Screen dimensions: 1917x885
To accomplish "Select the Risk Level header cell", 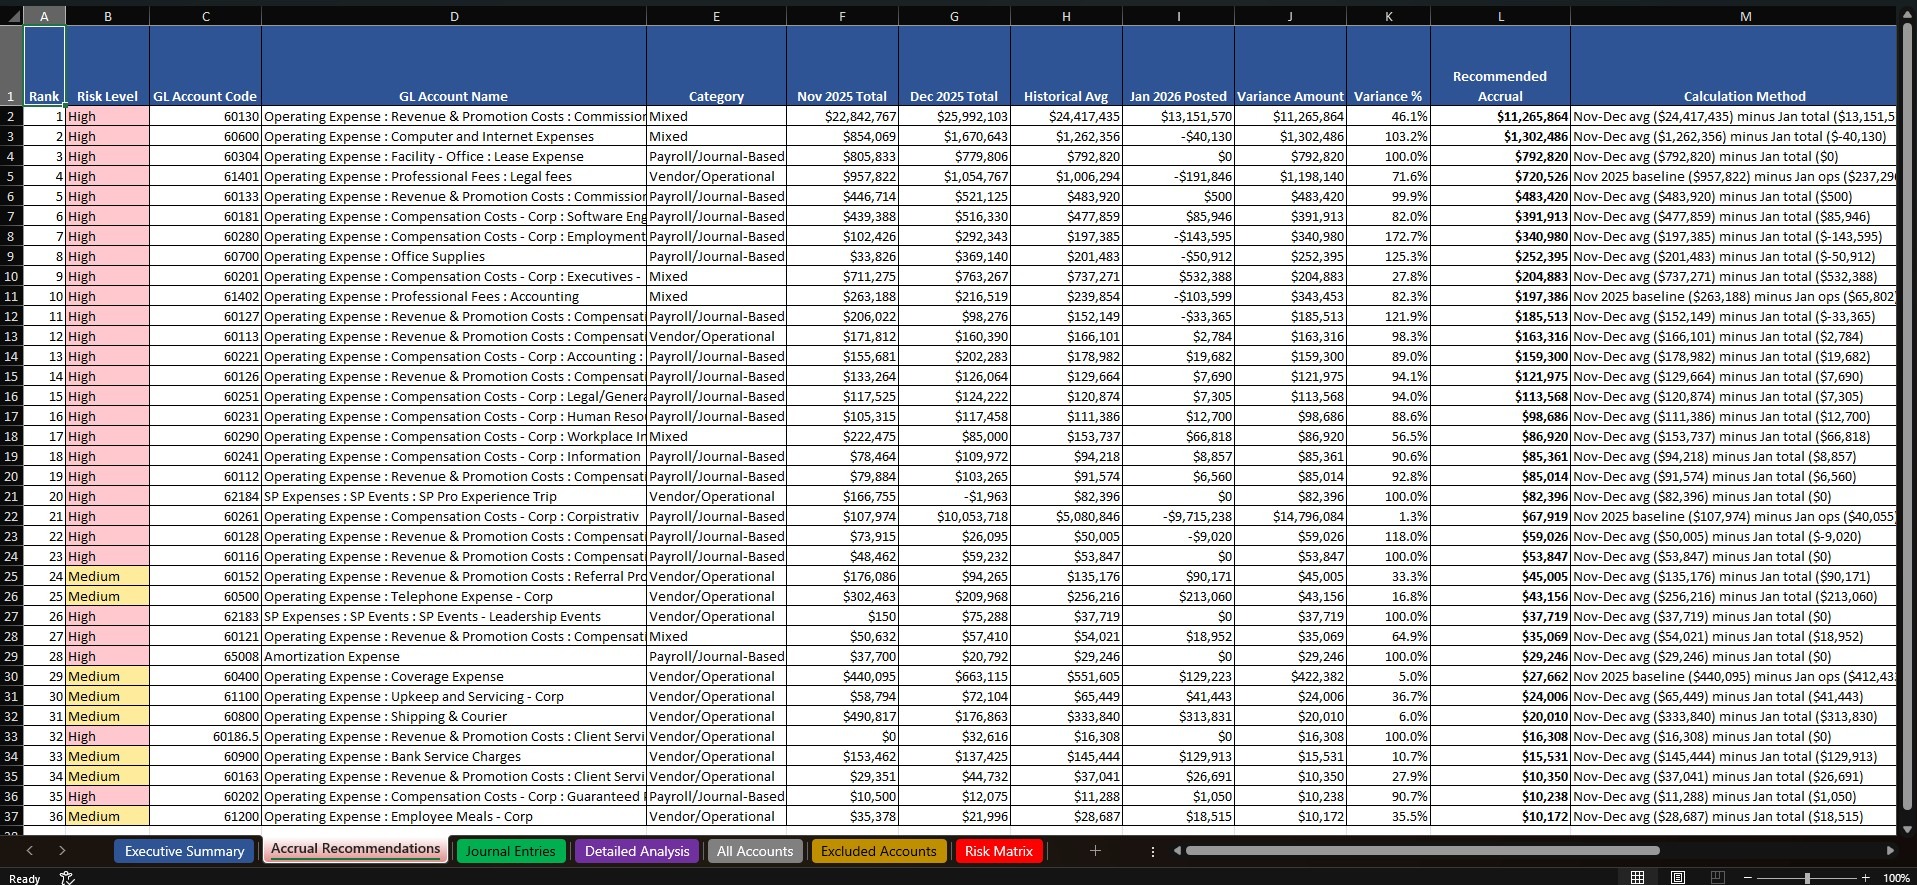I will point(107,66).
